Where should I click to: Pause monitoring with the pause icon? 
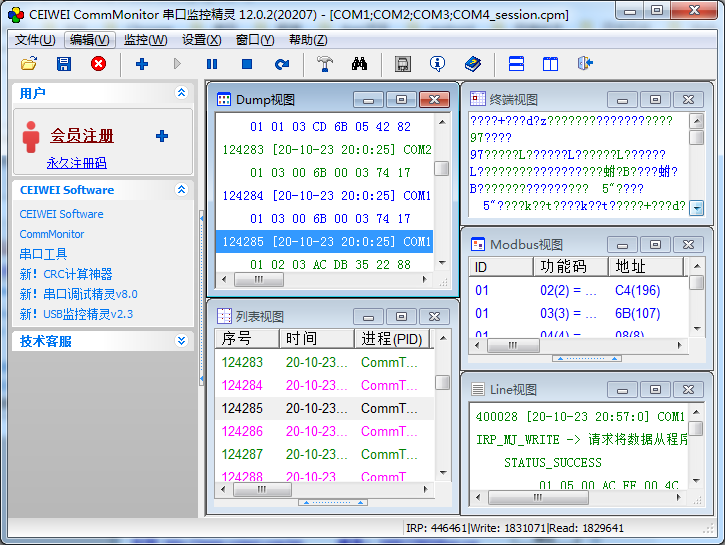[212, 64]
